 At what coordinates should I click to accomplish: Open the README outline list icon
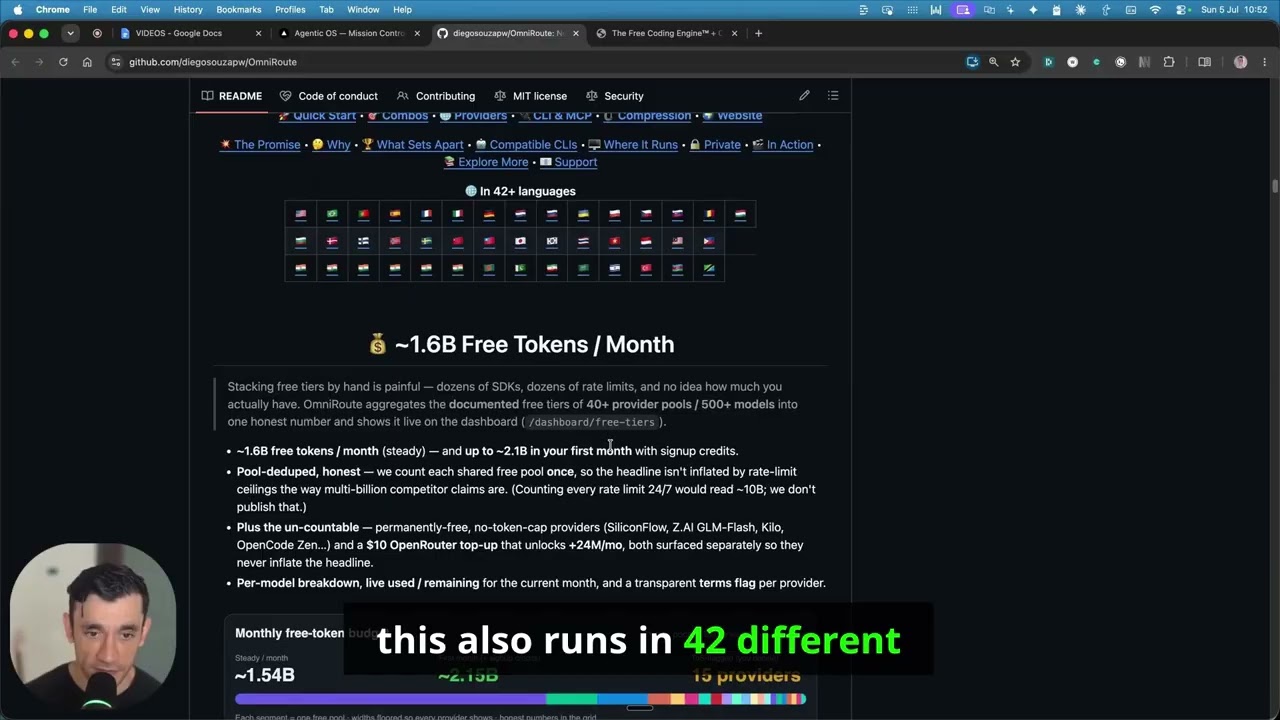pyautogui.click(x=833, y=96)
